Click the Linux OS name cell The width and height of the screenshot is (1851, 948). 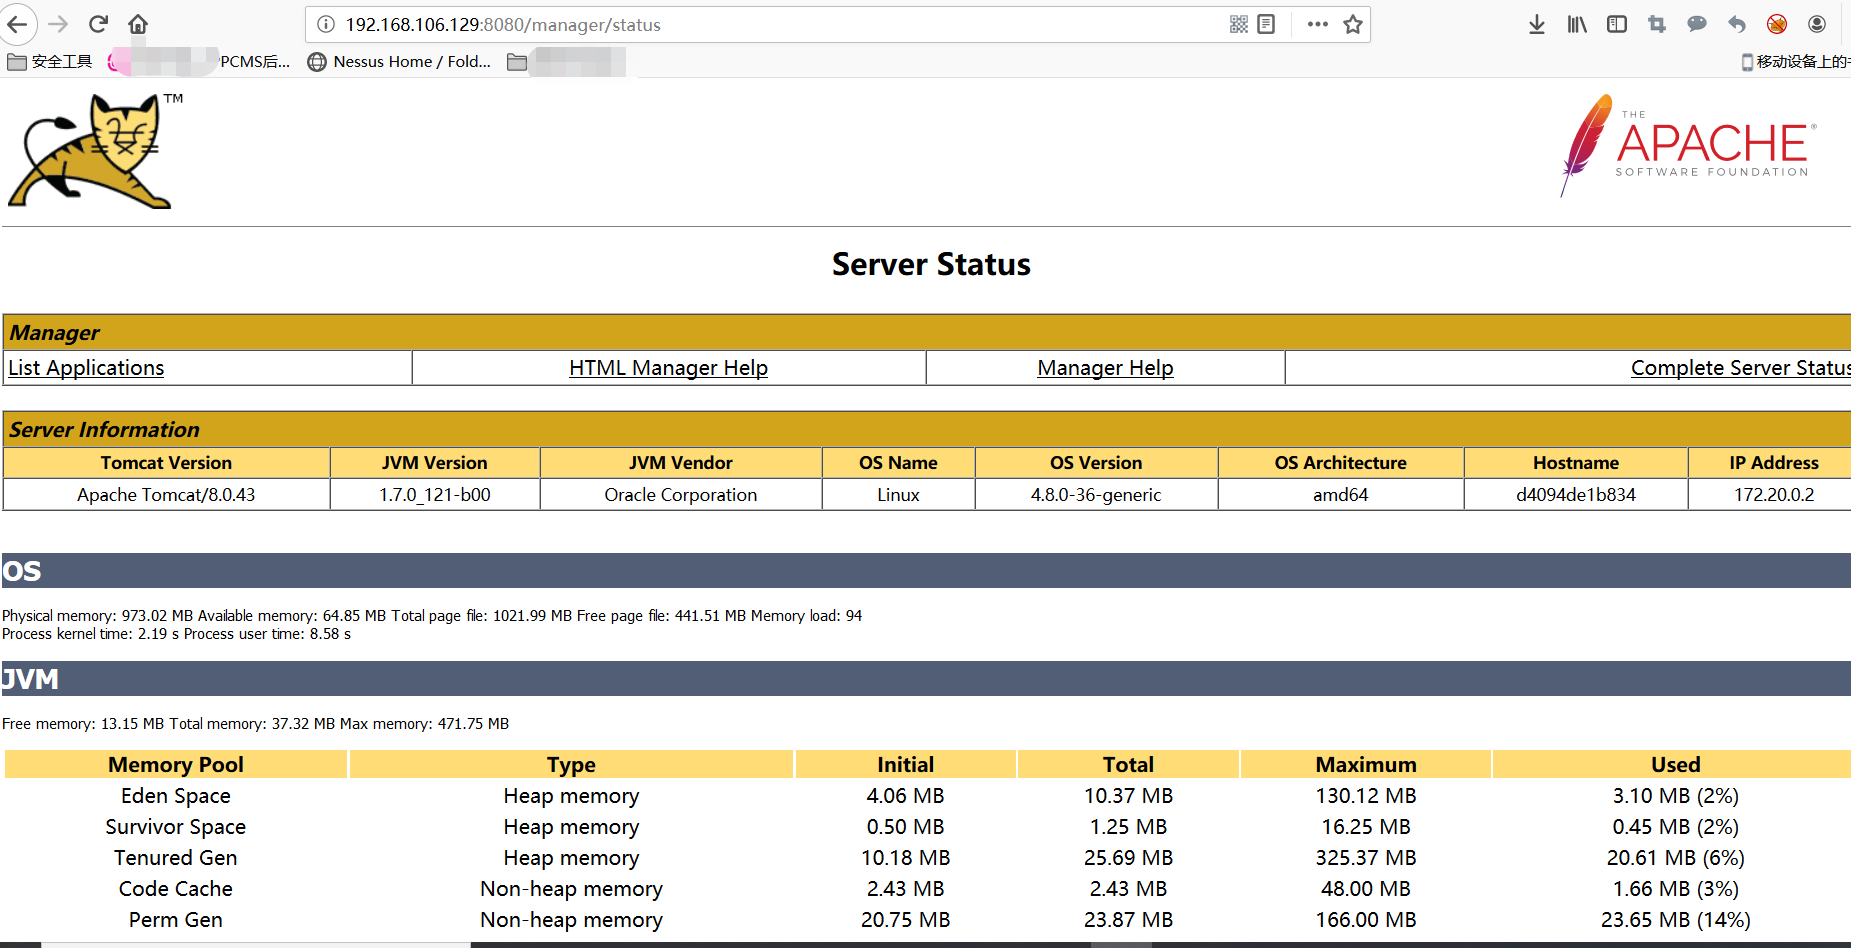[x=898, y=495]
